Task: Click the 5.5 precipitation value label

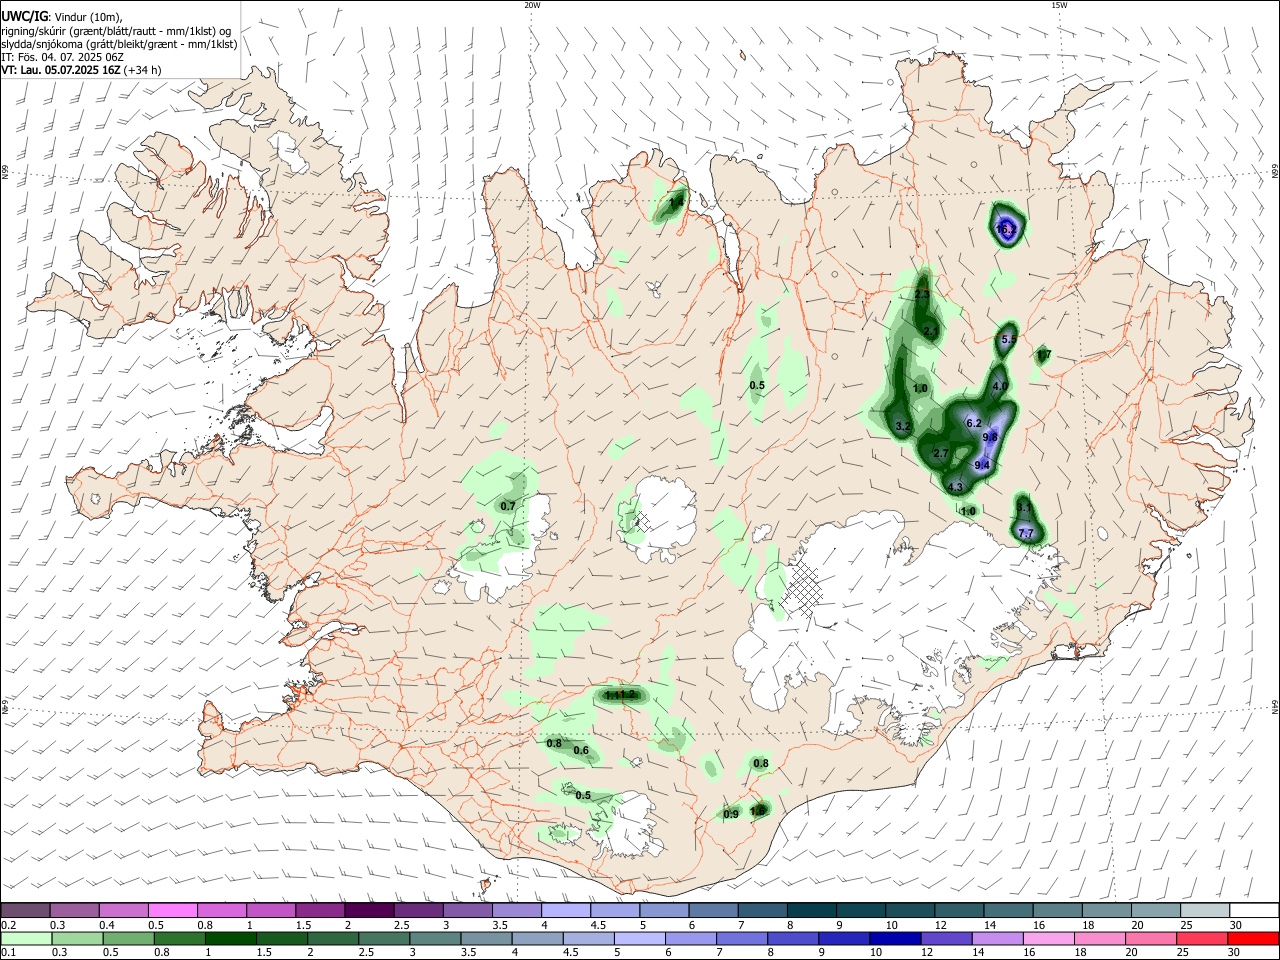Action: pos(1008,340)
